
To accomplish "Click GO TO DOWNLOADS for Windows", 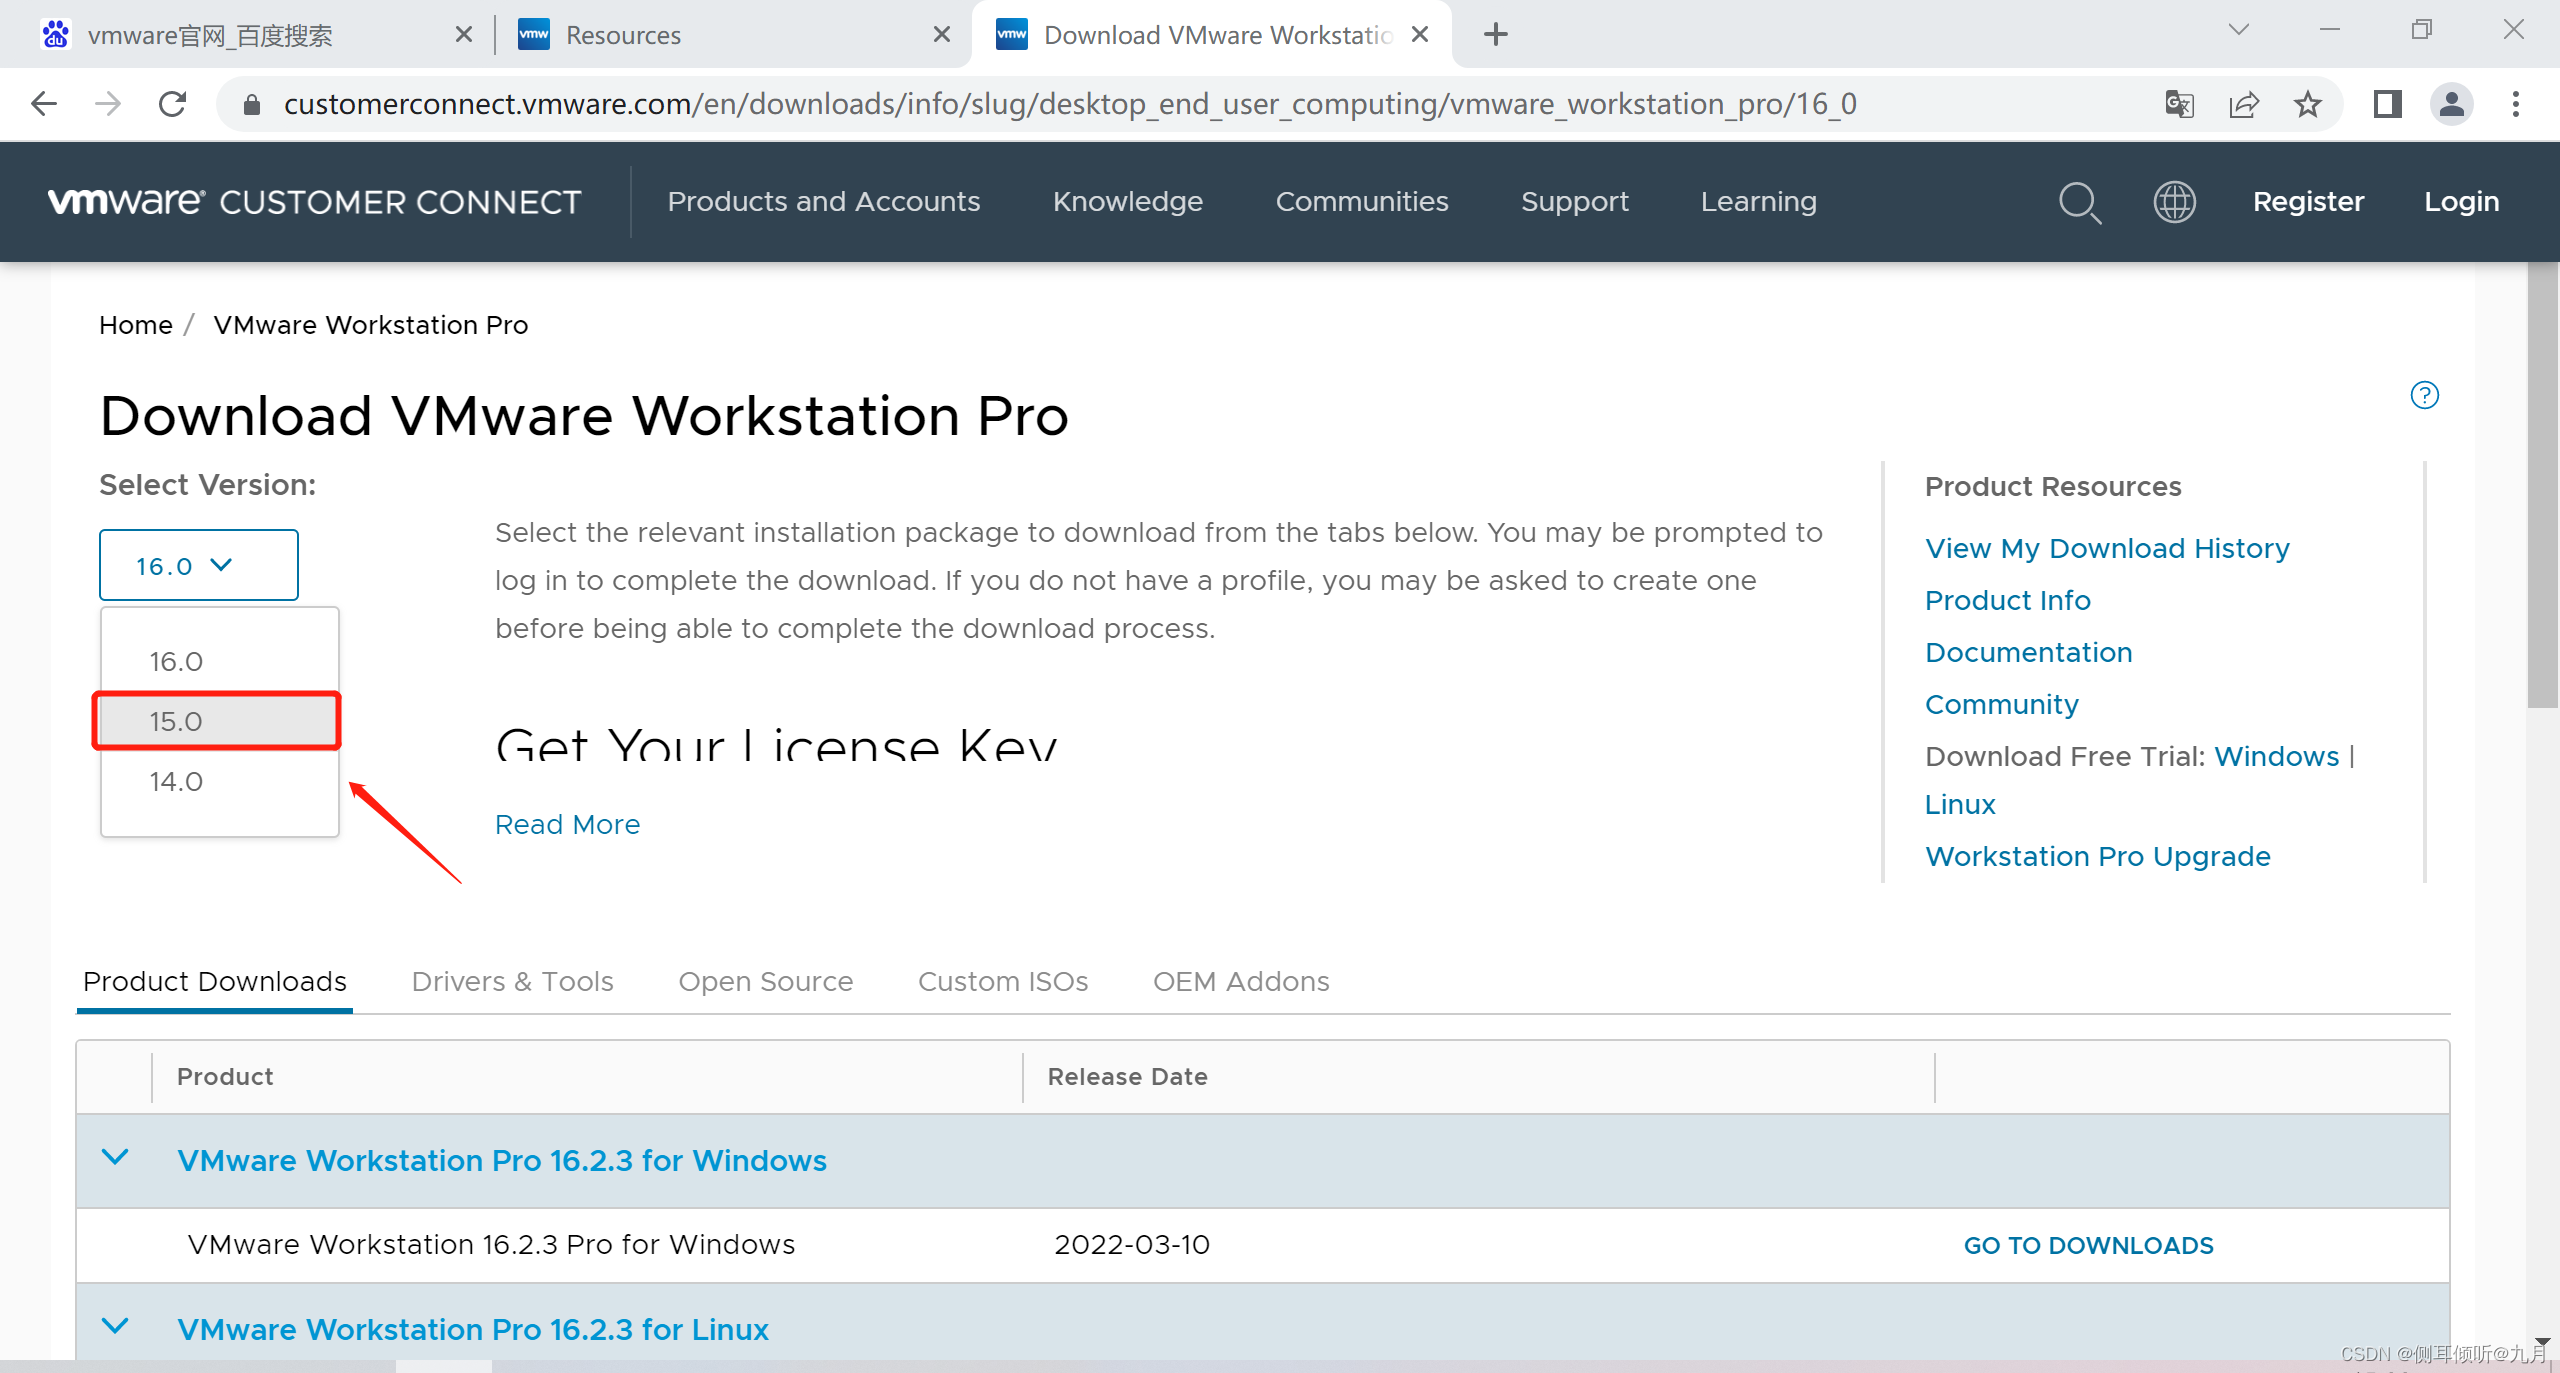I will (2089, 1246).
